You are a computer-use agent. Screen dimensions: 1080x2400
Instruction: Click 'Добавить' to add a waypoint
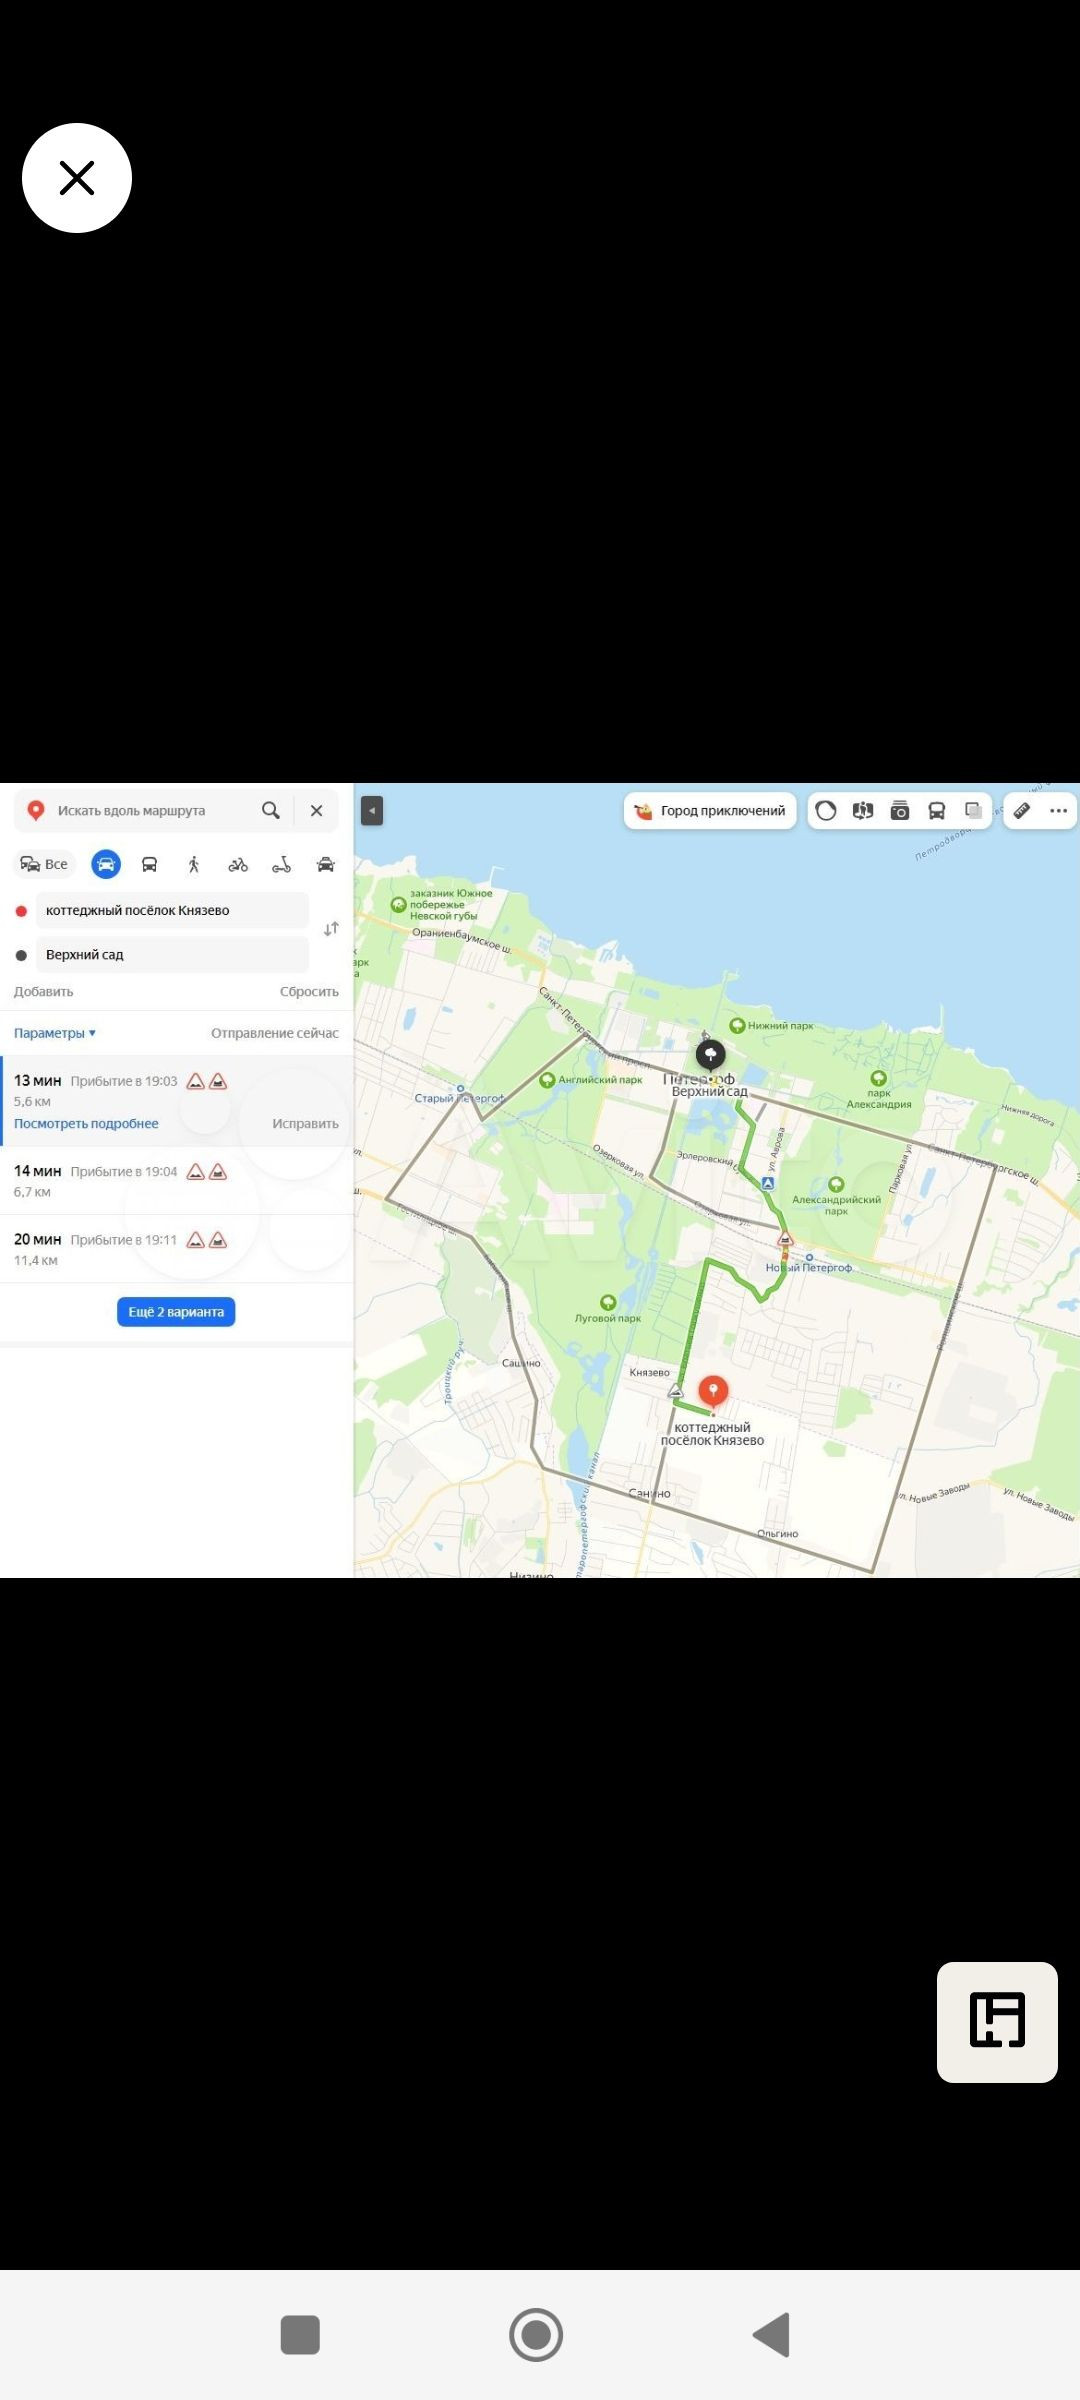click(43, 992)
